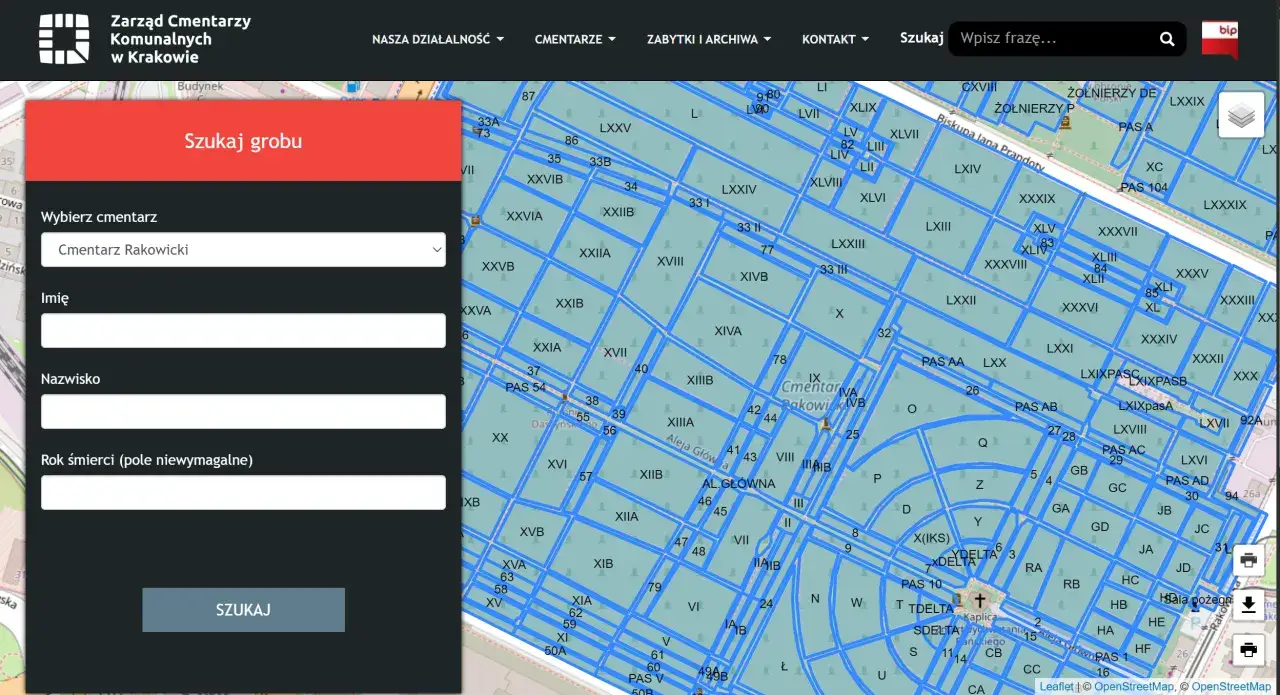
Task: Select section XXXIV on the map
Action: pyautogui.click(x=1159, y=339)
